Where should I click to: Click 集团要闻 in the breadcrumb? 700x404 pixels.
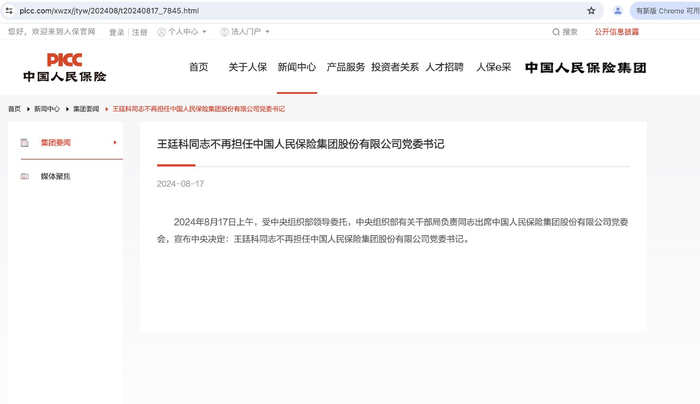86,109
